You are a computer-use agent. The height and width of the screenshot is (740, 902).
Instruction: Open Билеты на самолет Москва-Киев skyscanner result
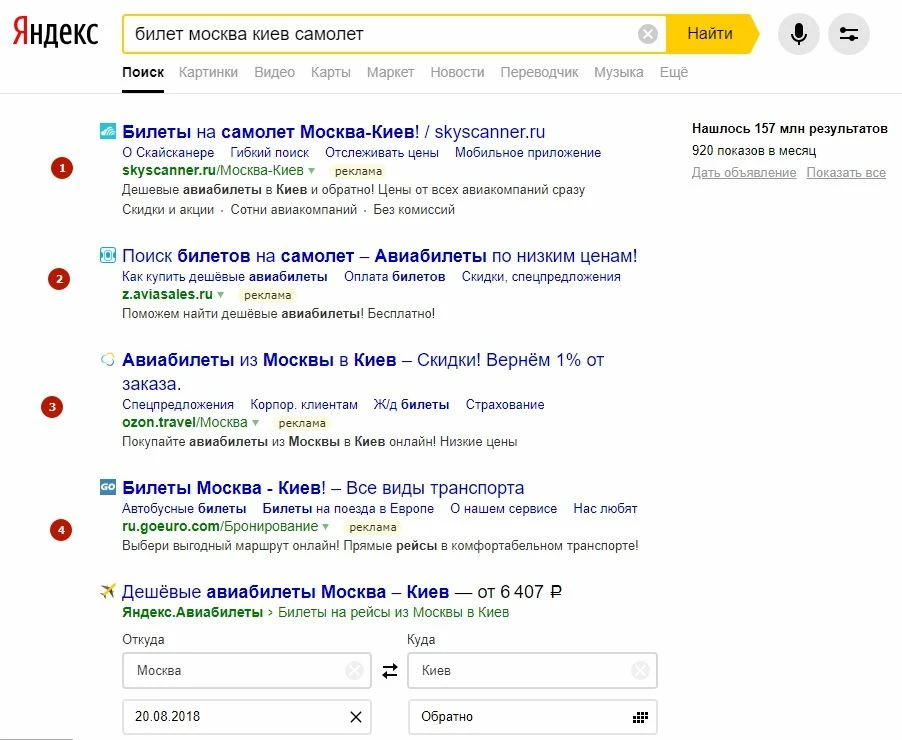tap(334, 132)
